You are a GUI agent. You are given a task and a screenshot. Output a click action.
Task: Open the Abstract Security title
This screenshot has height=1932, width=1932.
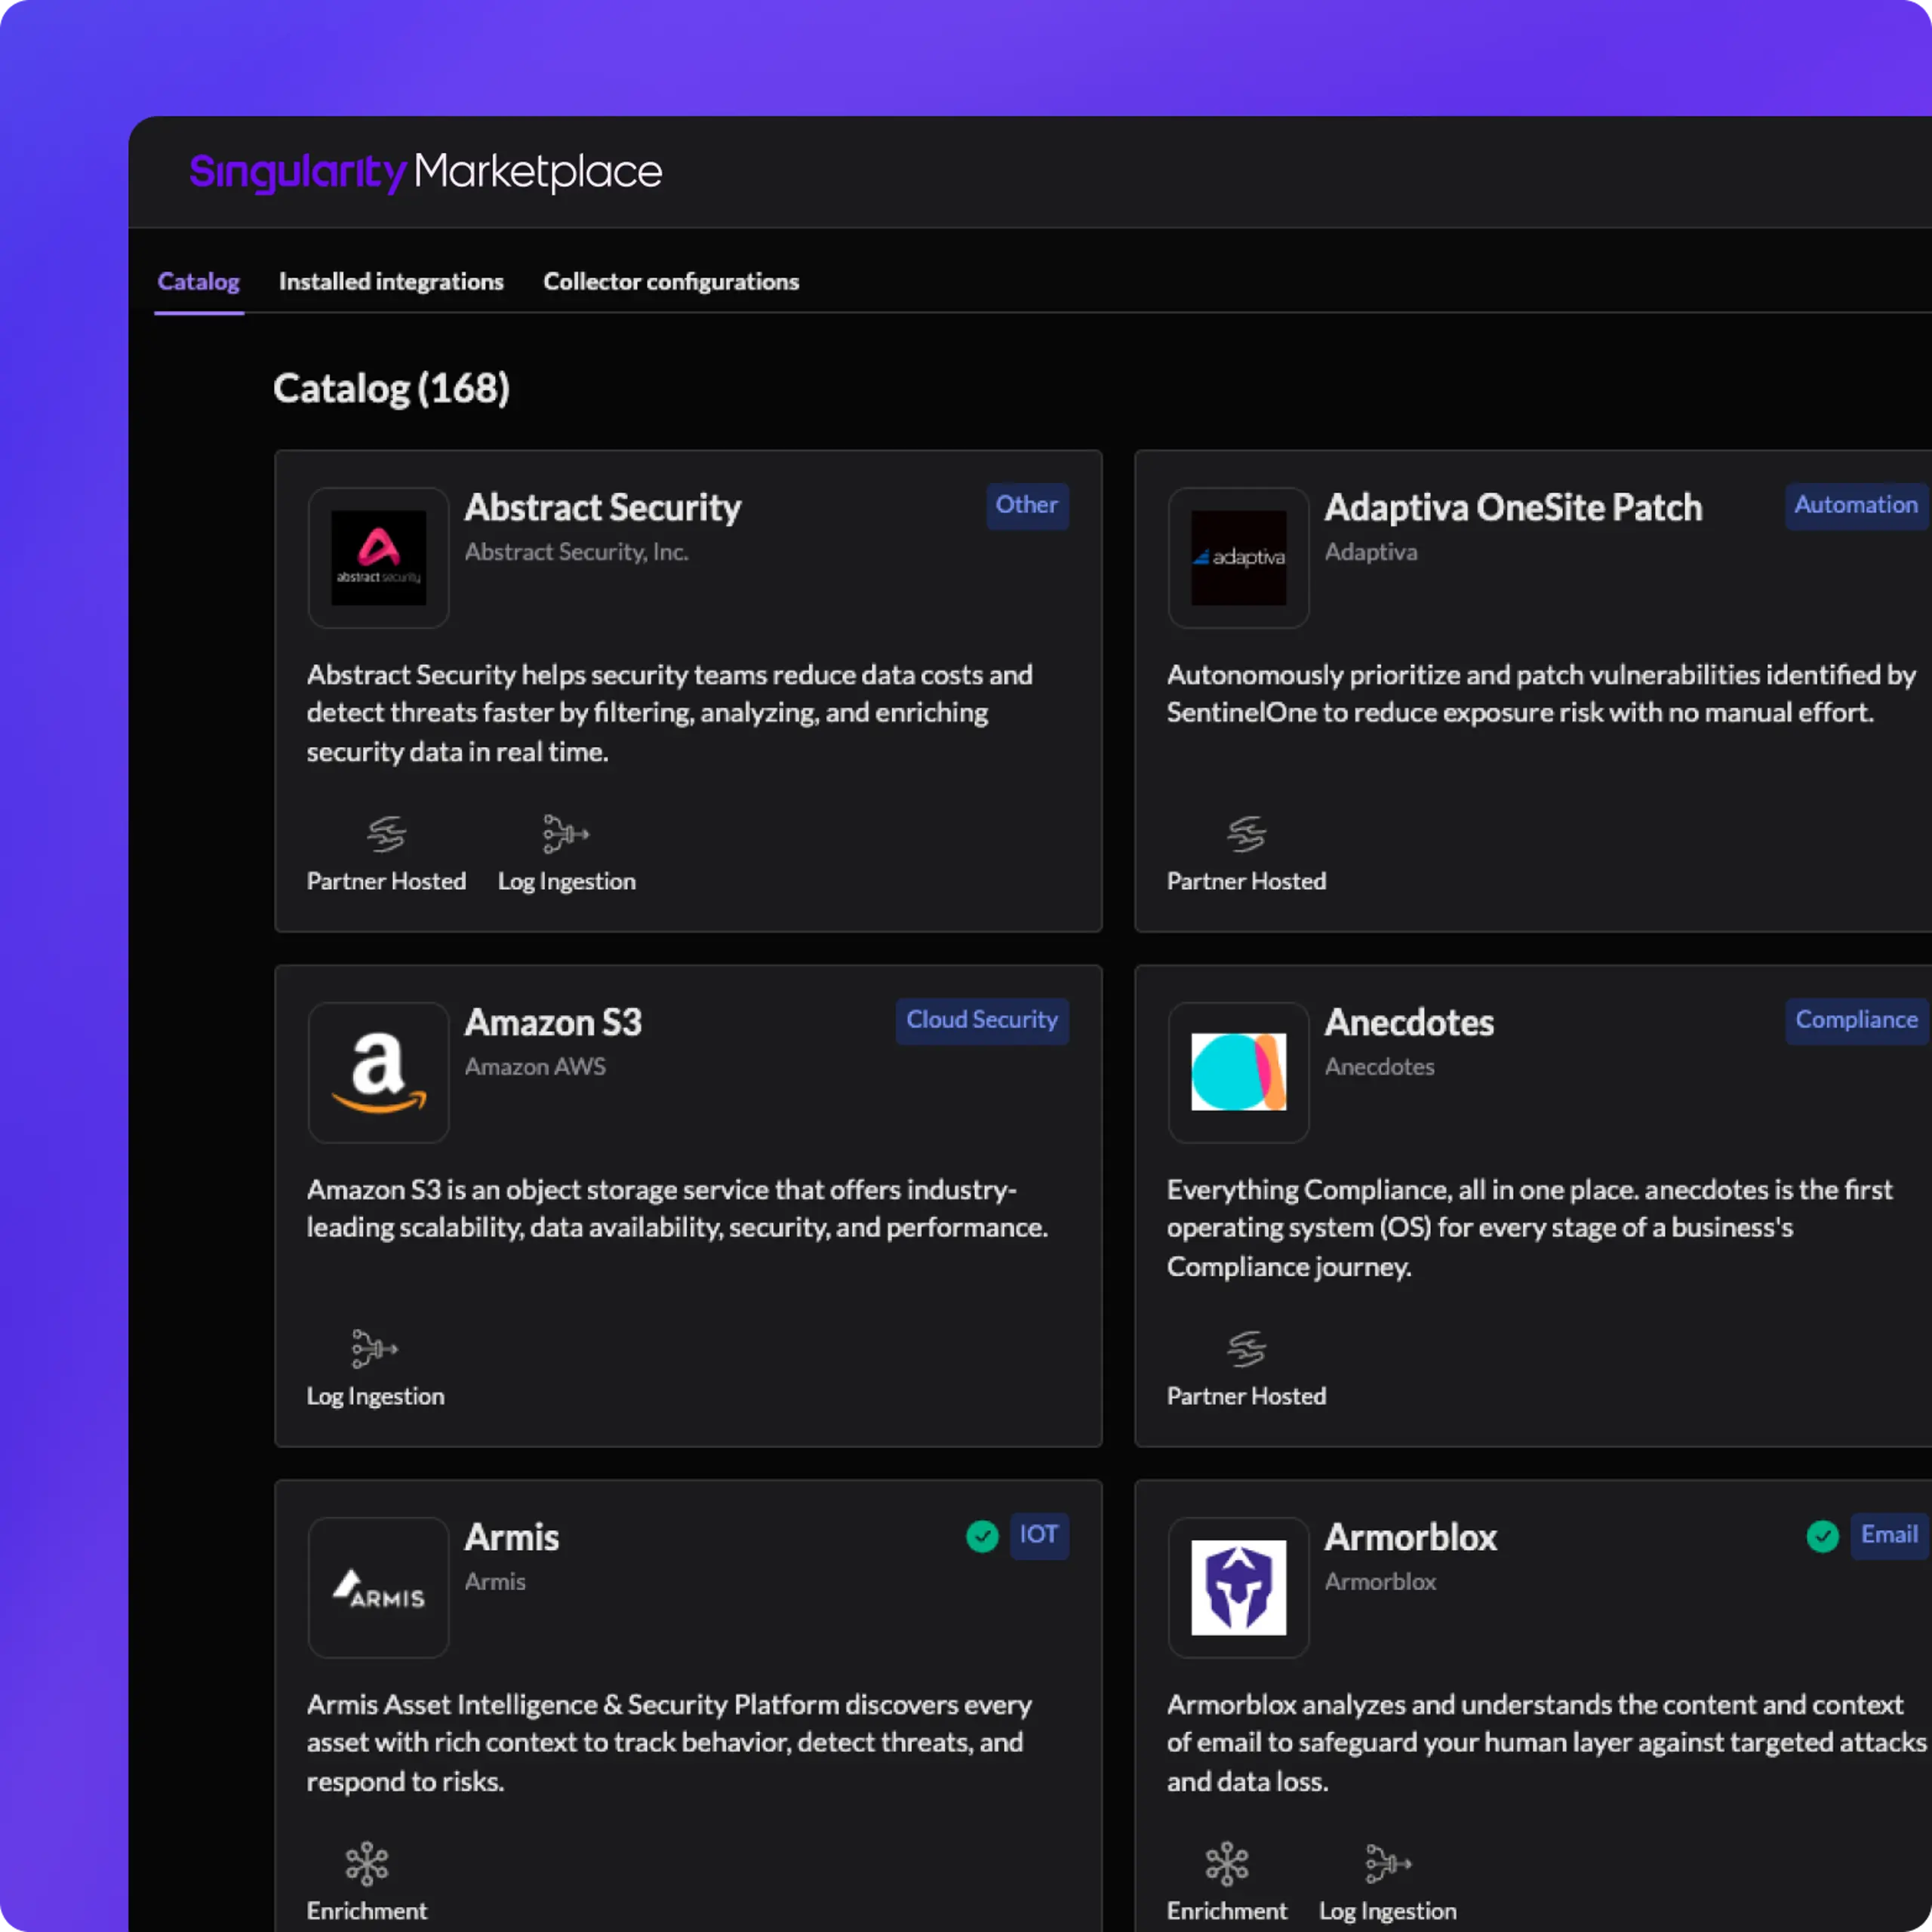(603, 508)
